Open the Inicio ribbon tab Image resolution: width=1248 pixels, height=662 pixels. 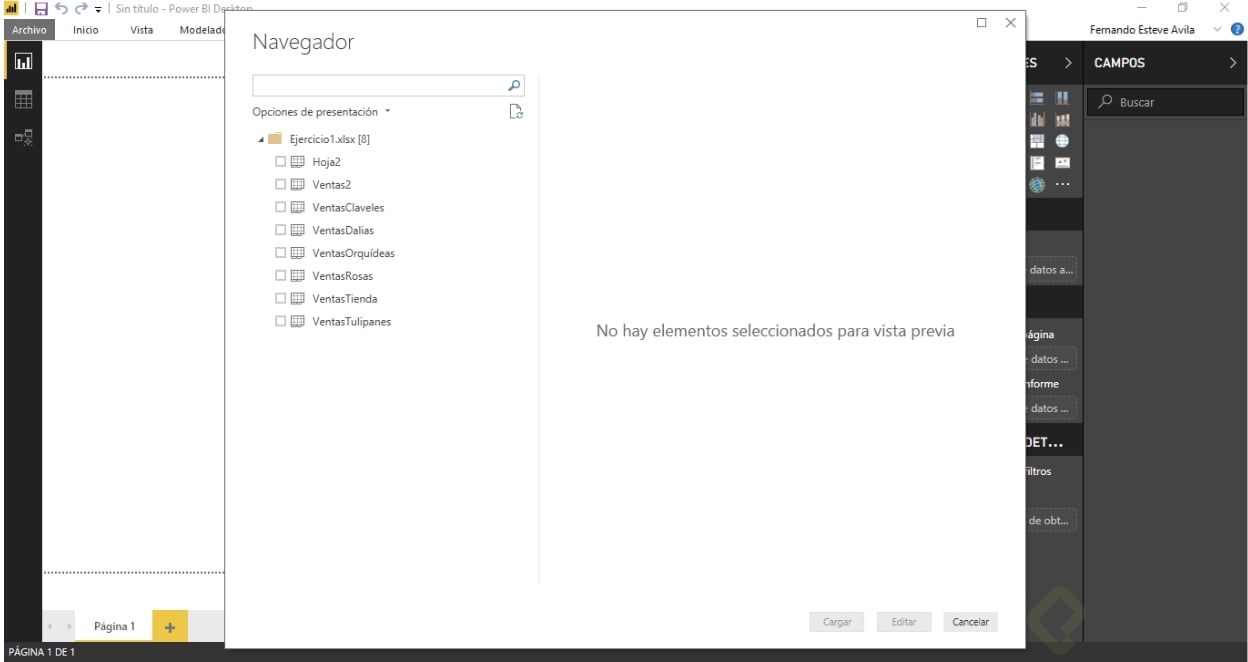pos(86,30)
